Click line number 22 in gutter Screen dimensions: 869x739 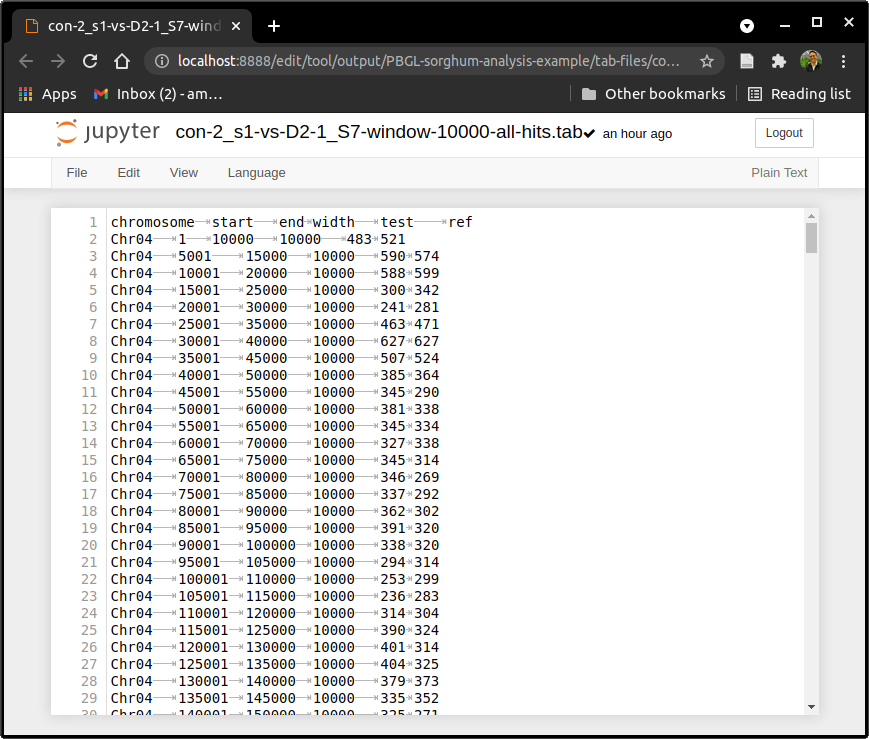click(x=89, y=579)
